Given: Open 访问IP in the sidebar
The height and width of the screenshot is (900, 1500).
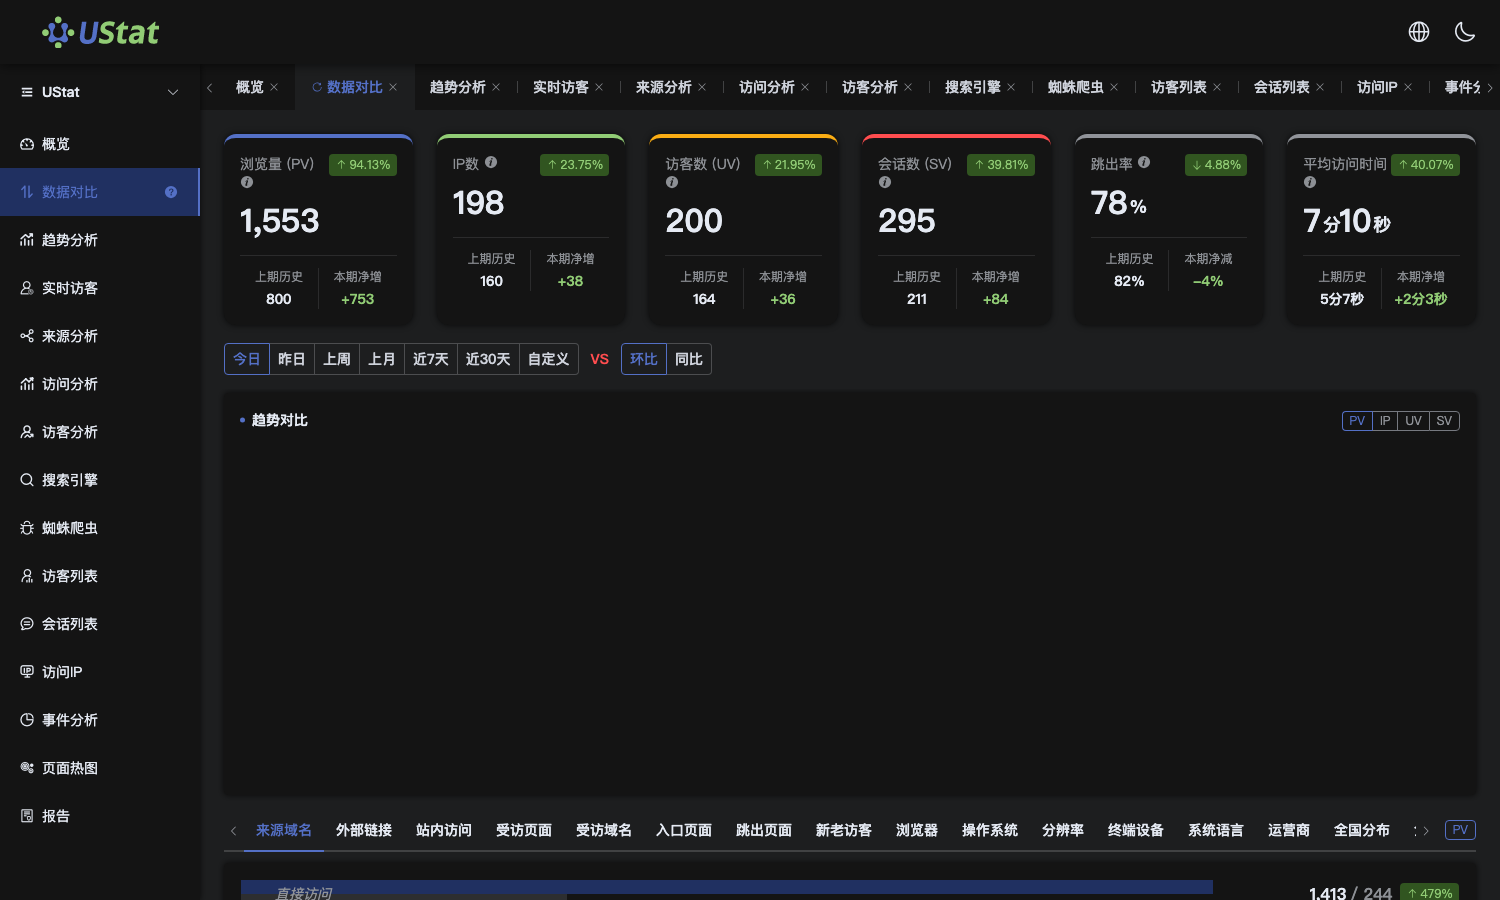Looking at the screenshot, I should [100, 672].
